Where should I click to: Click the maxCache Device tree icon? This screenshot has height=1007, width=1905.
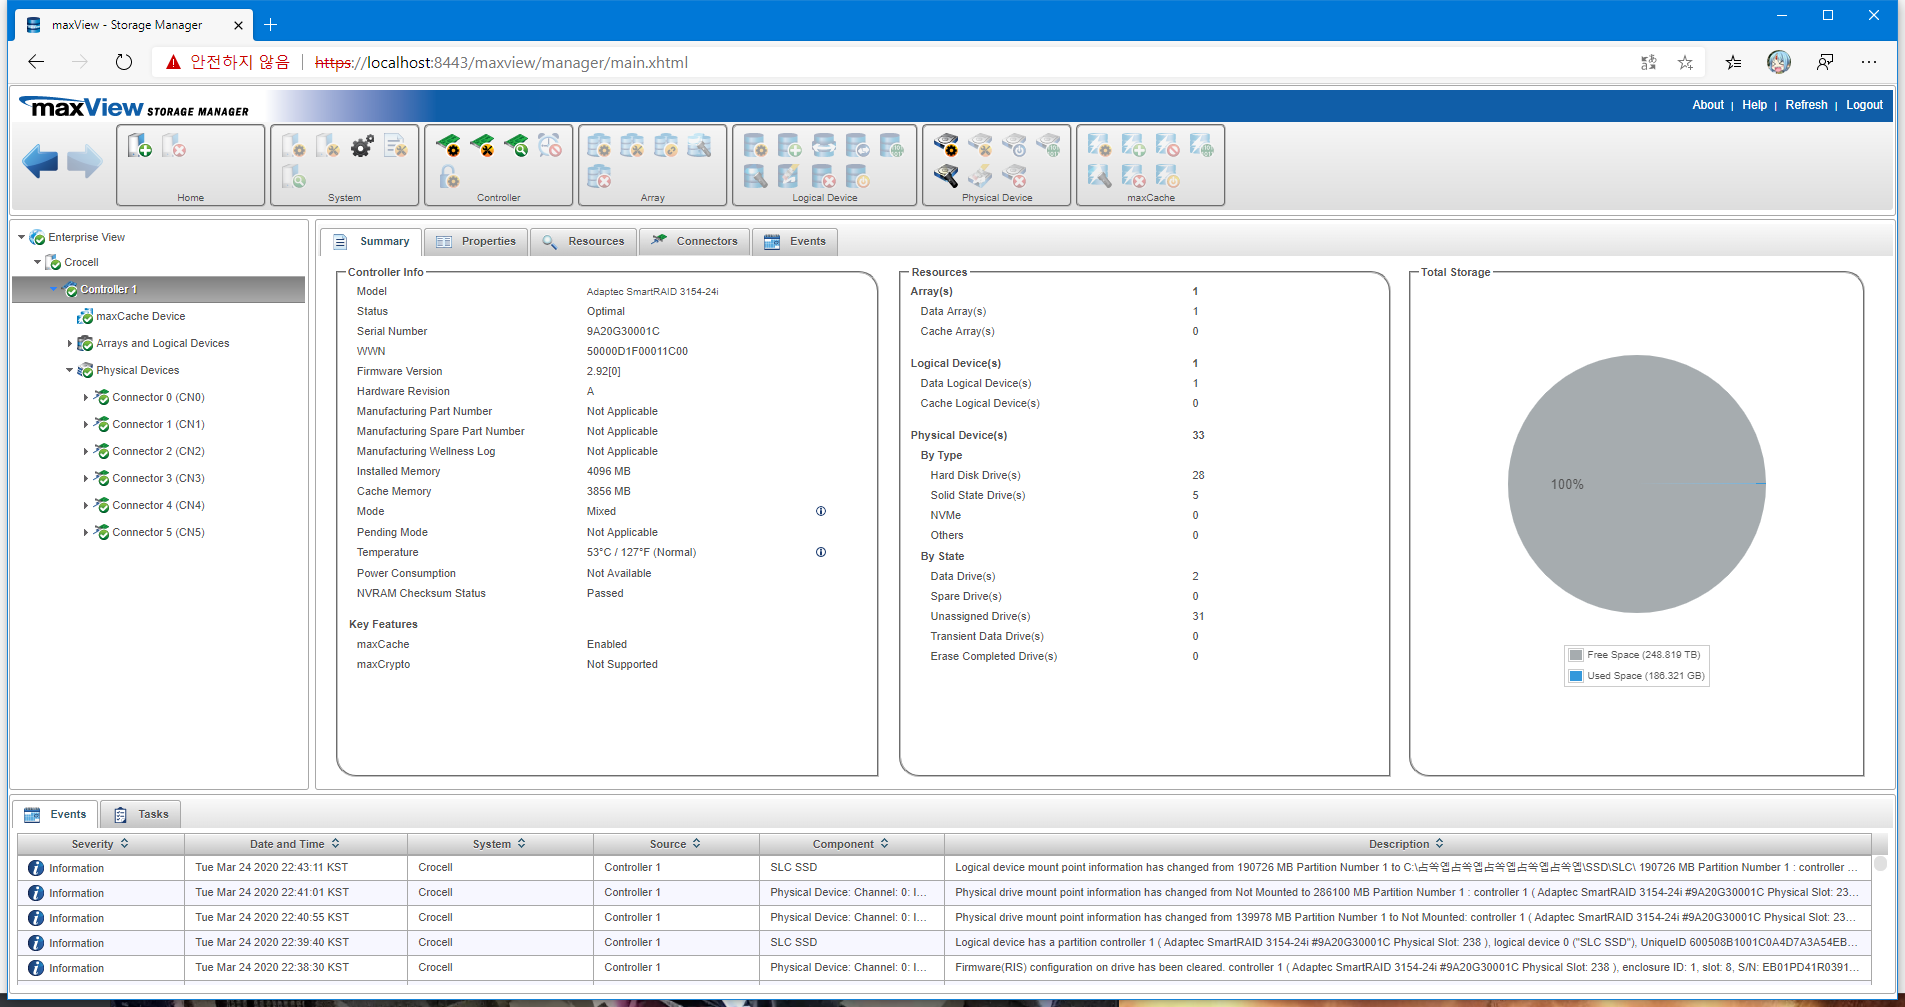[x=85, y=316]
